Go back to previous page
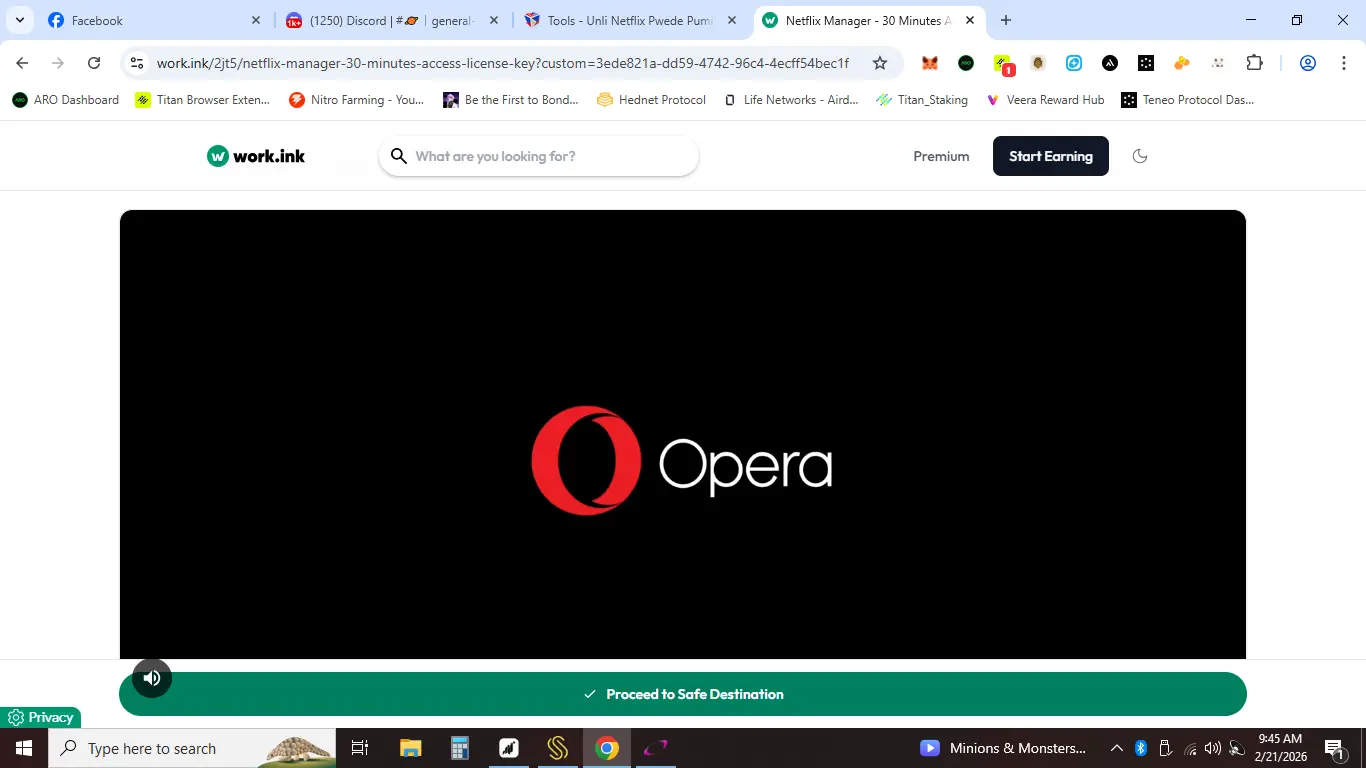Viewport: 1366px width, 768px height. tap(22, 63)
